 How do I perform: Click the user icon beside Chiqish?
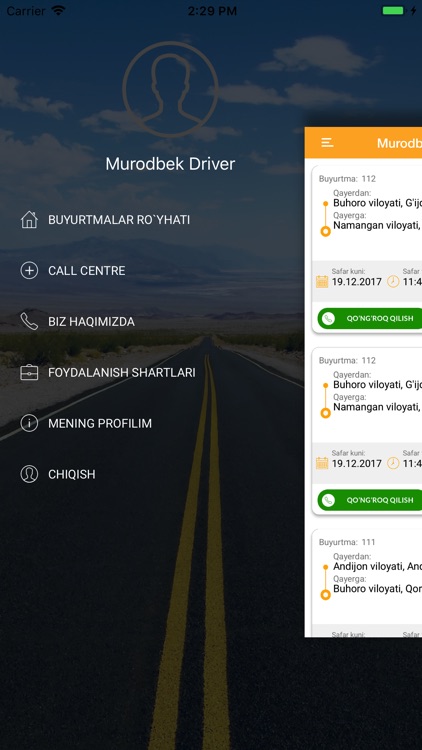pyautogui.click(x=29, y=474)
